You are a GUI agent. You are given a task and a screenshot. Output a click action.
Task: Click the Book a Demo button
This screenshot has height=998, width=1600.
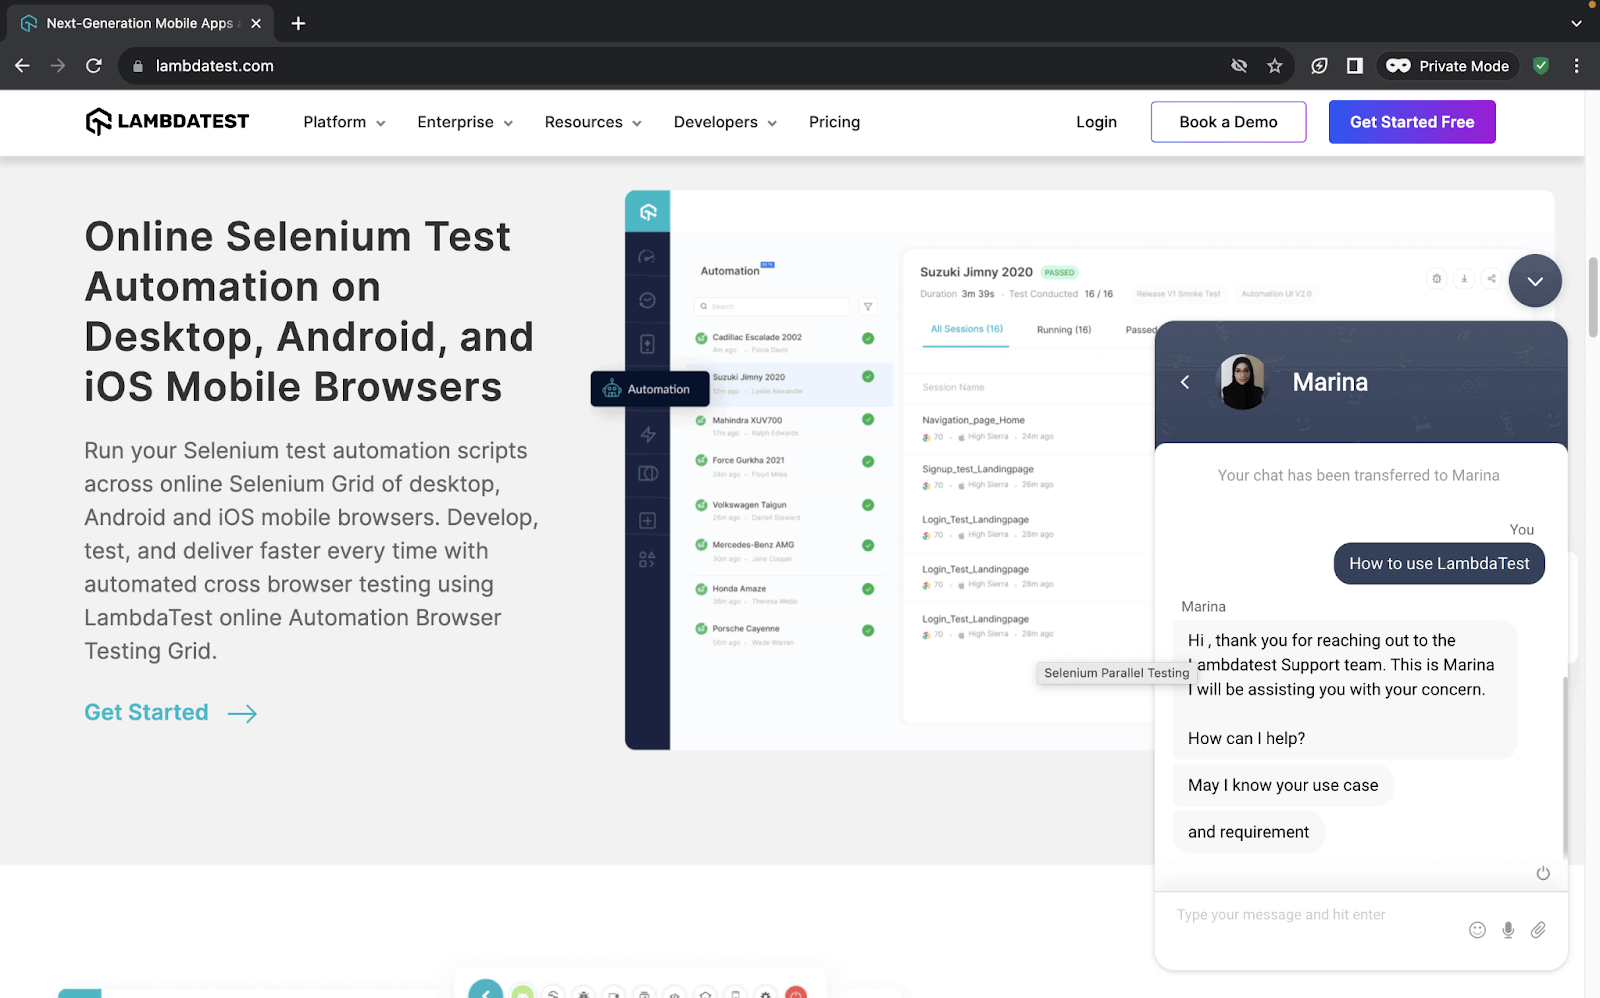pos(1228,122)
